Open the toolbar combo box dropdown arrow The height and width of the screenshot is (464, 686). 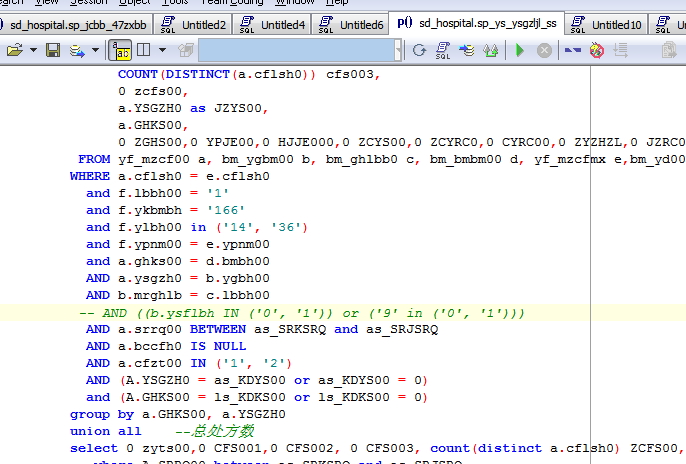(398, 50)
